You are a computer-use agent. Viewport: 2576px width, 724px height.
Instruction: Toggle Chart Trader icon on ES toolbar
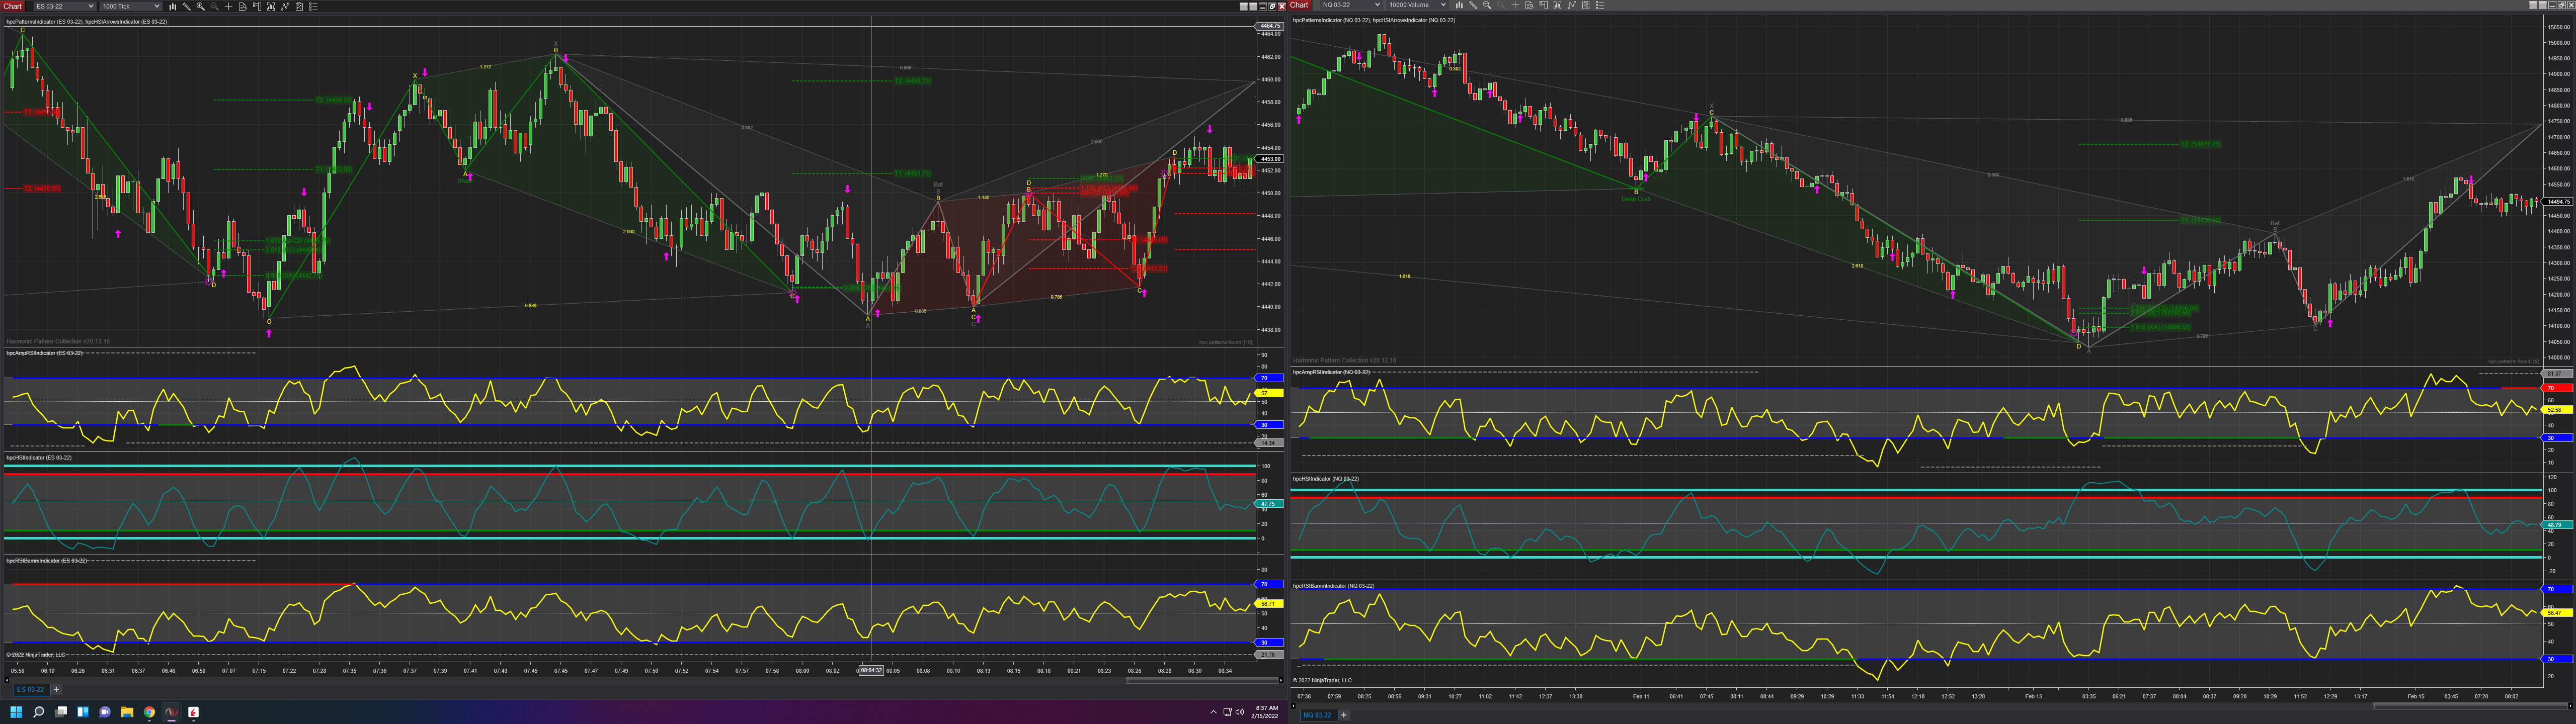point(257,6)
